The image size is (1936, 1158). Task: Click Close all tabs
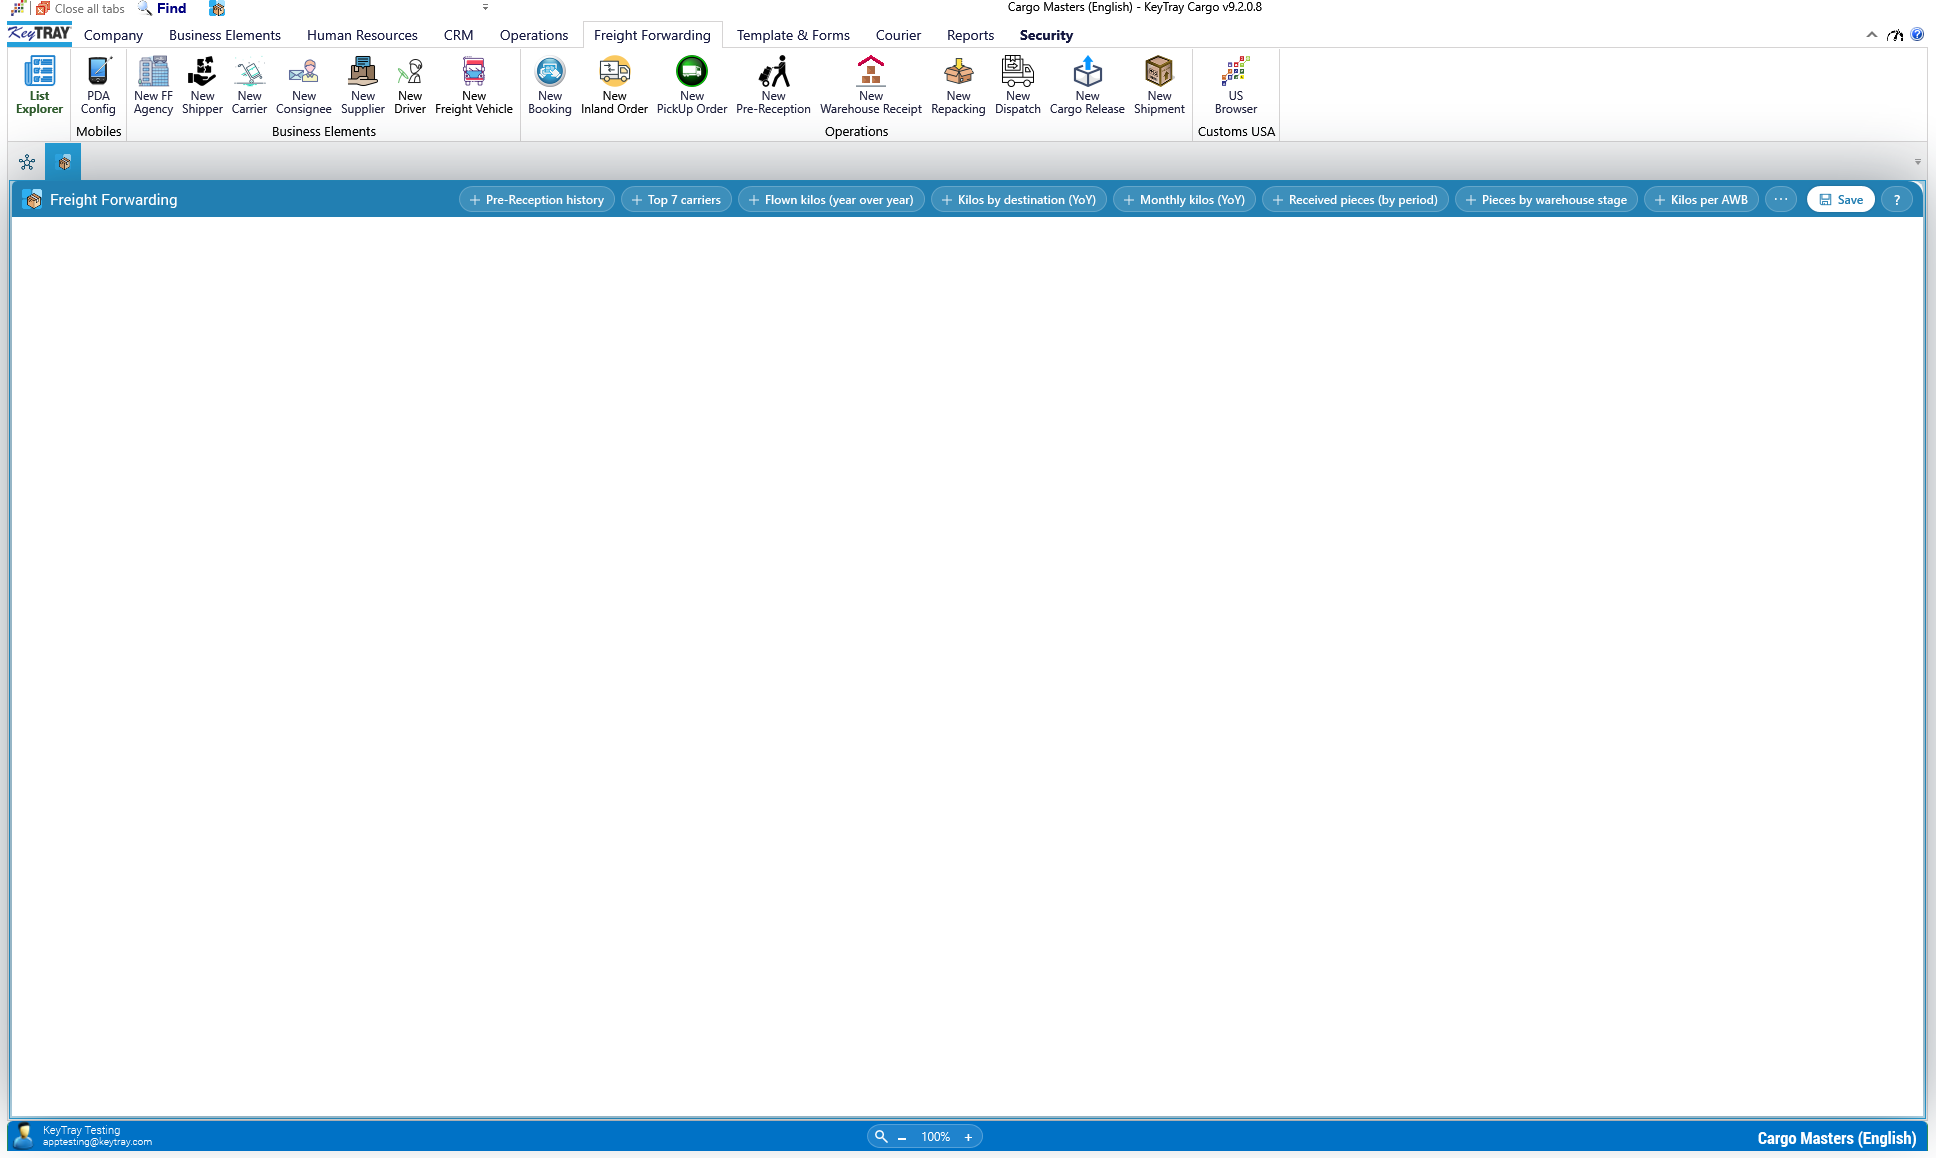click(x=81, y=8)
